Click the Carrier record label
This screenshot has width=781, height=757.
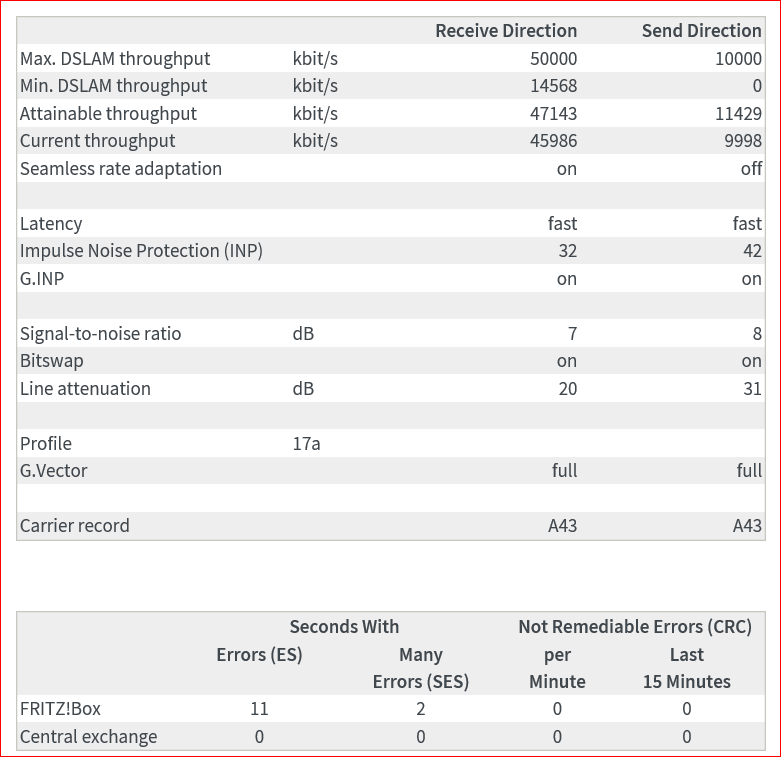[75, 526]
